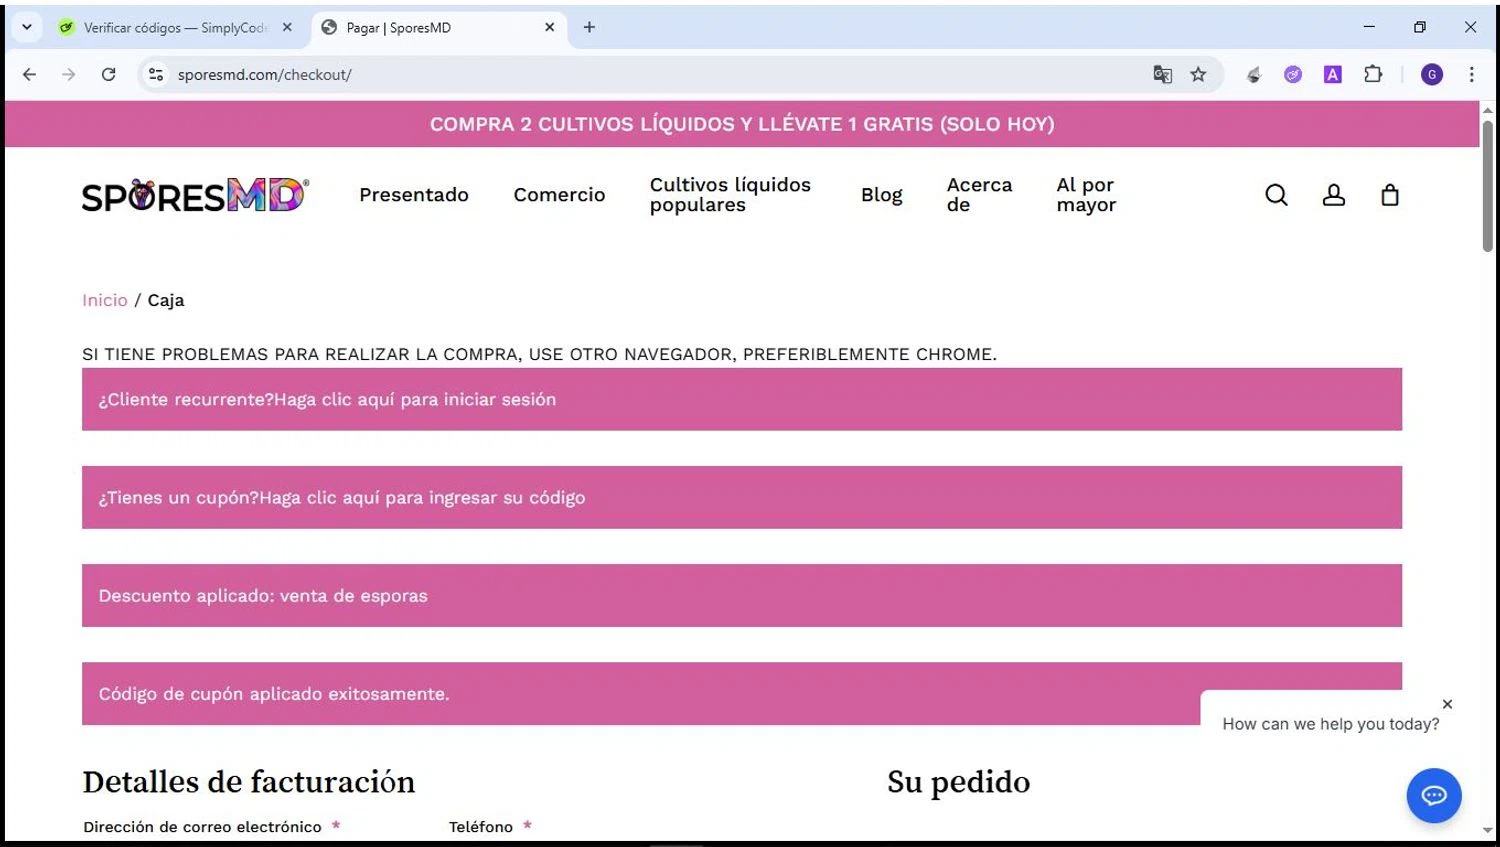Click 'Haga clic aquí para iniciar sesión'

[415, 399]
